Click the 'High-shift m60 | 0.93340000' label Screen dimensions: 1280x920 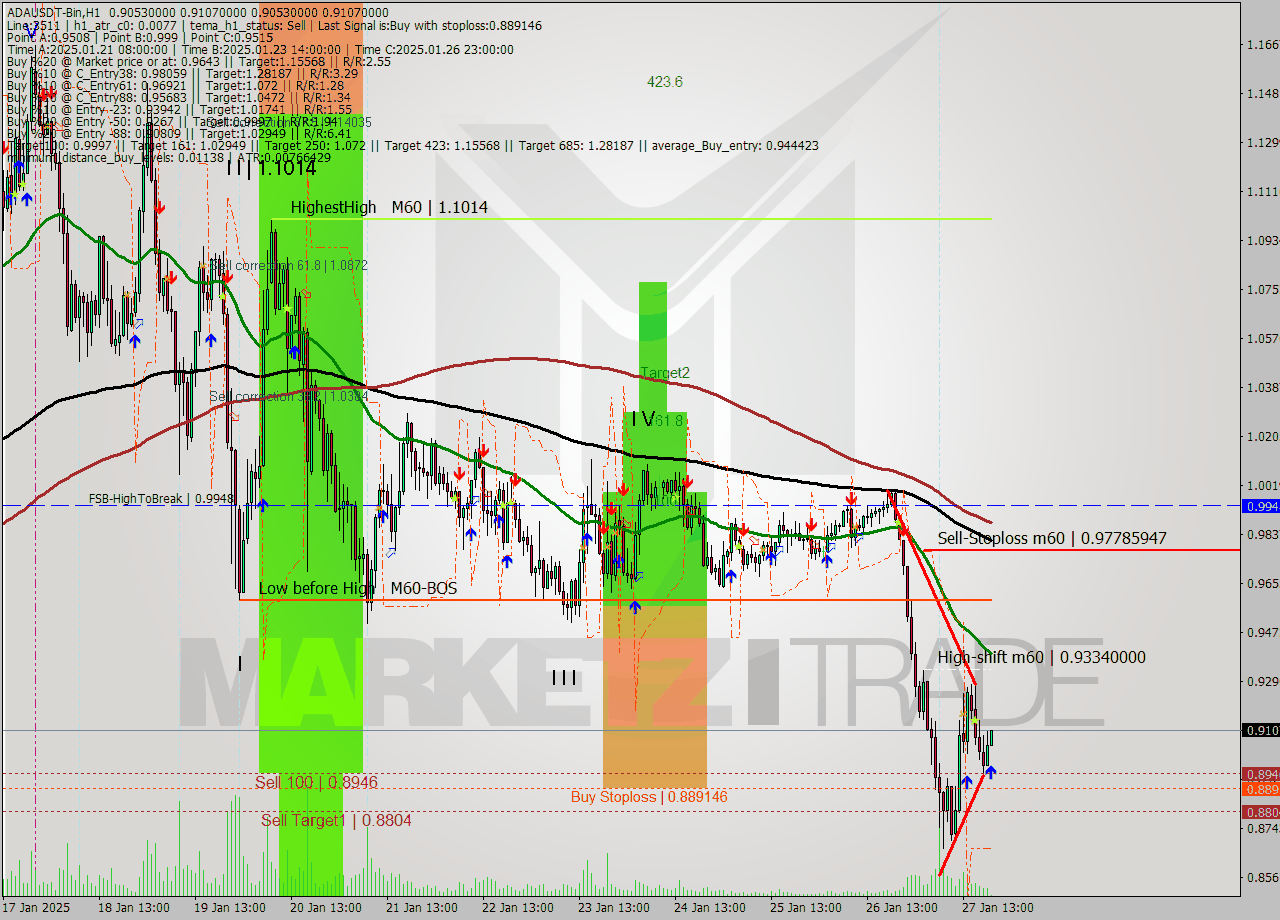1042,657
